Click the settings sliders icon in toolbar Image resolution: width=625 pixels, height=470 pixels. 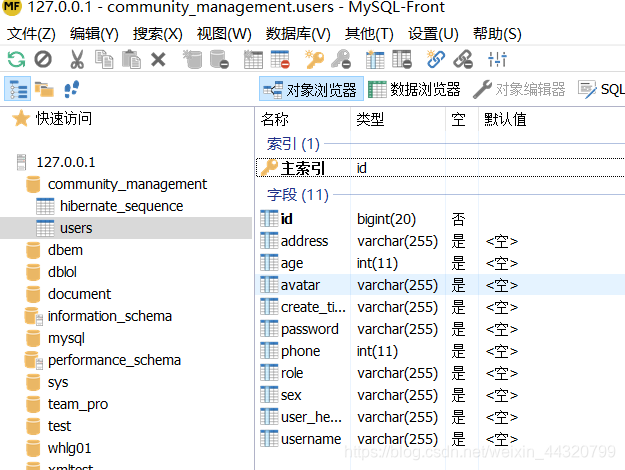[497, 60]
